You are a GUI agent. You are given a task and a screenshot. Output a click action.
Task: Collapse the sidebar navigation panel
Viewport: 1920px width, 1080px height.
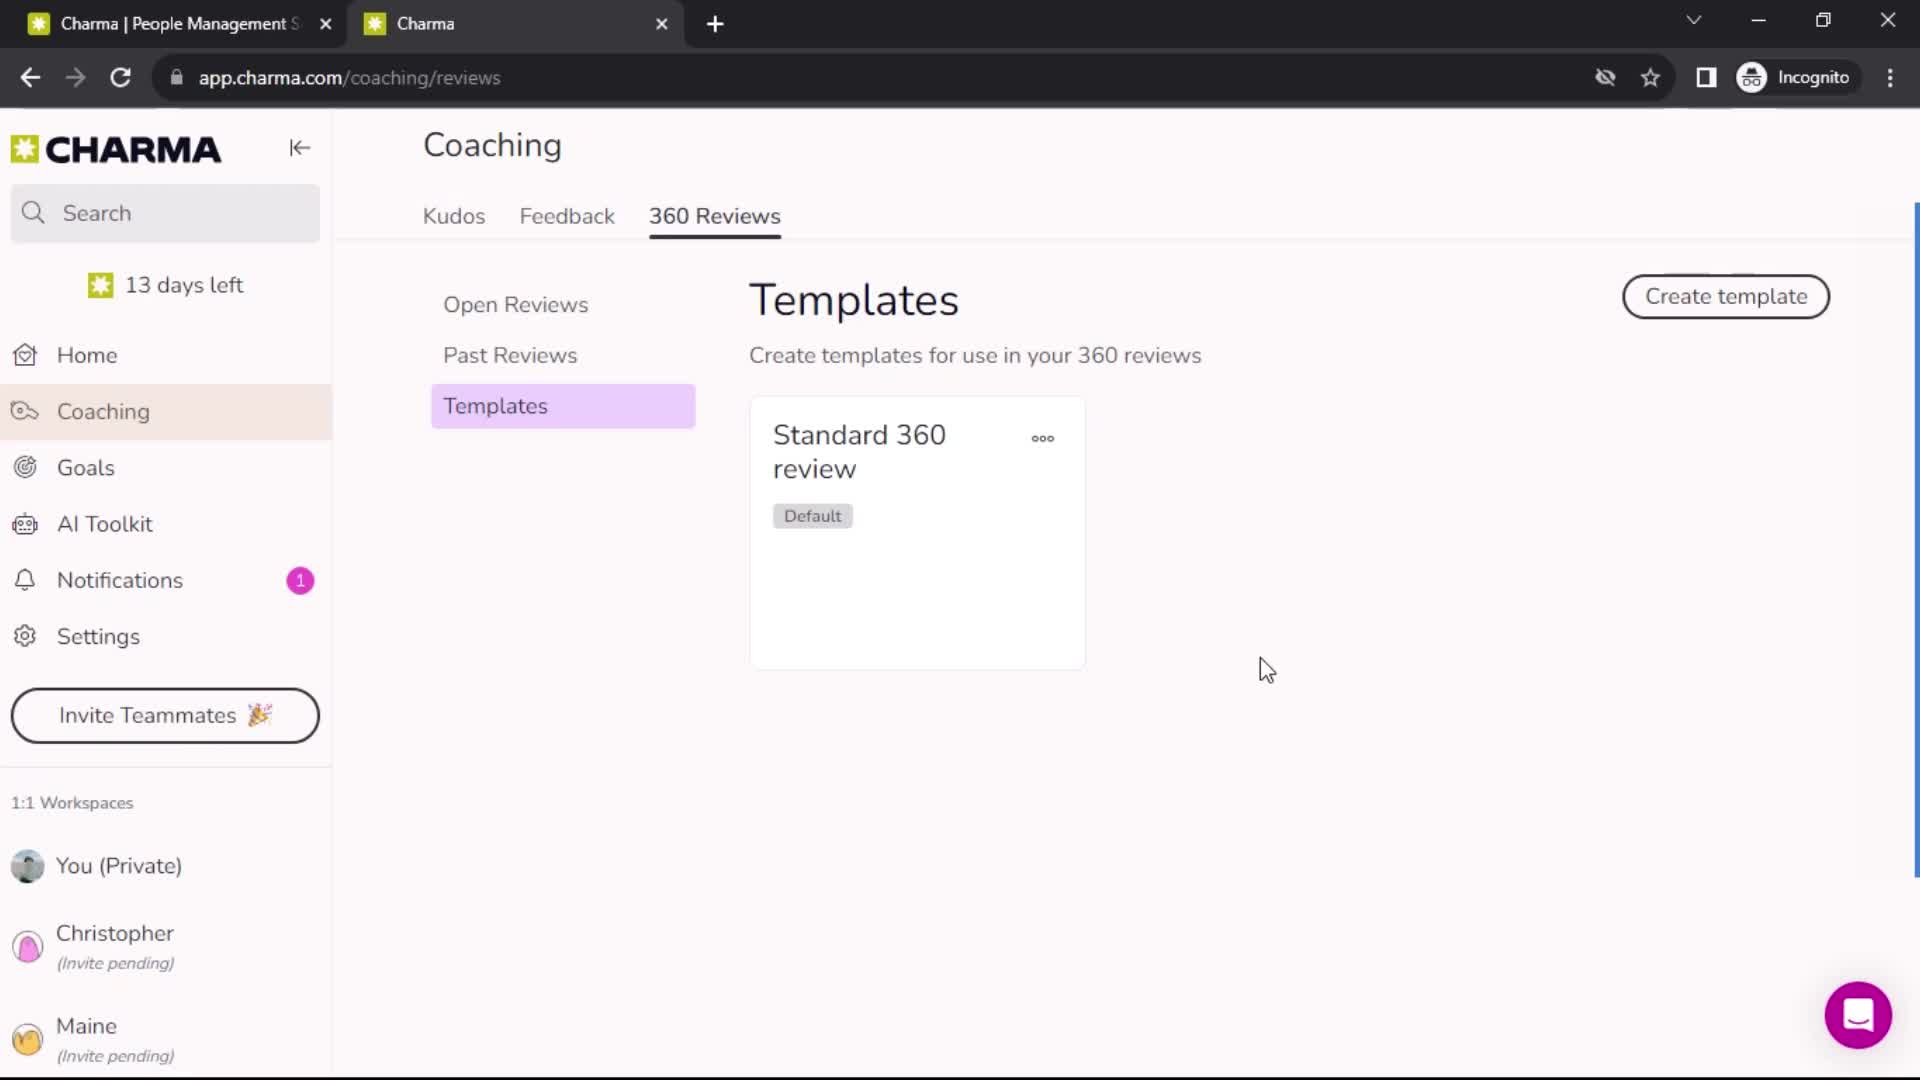tap(299, 148)
